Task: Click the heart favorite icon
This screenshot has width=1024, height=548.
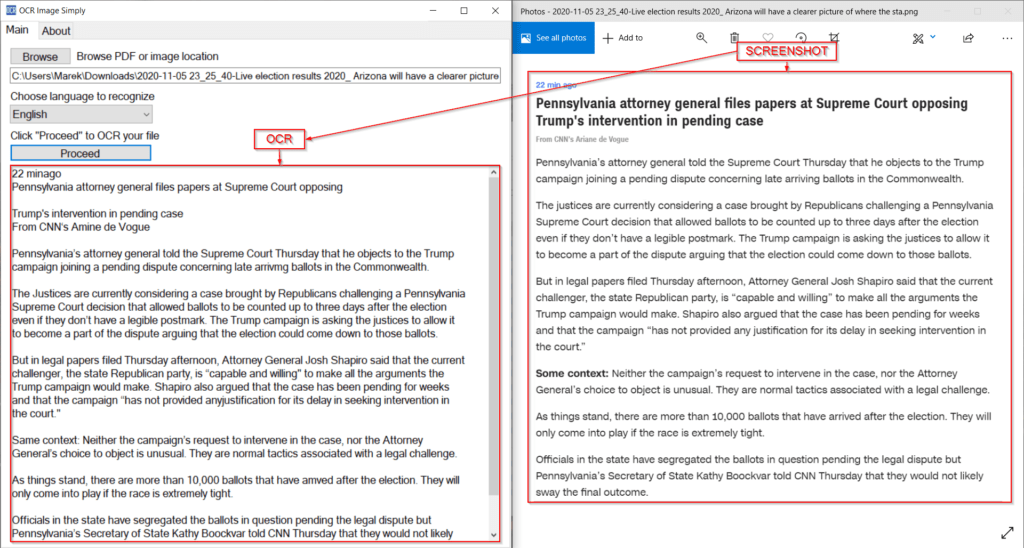Action: tap(767, 38)
